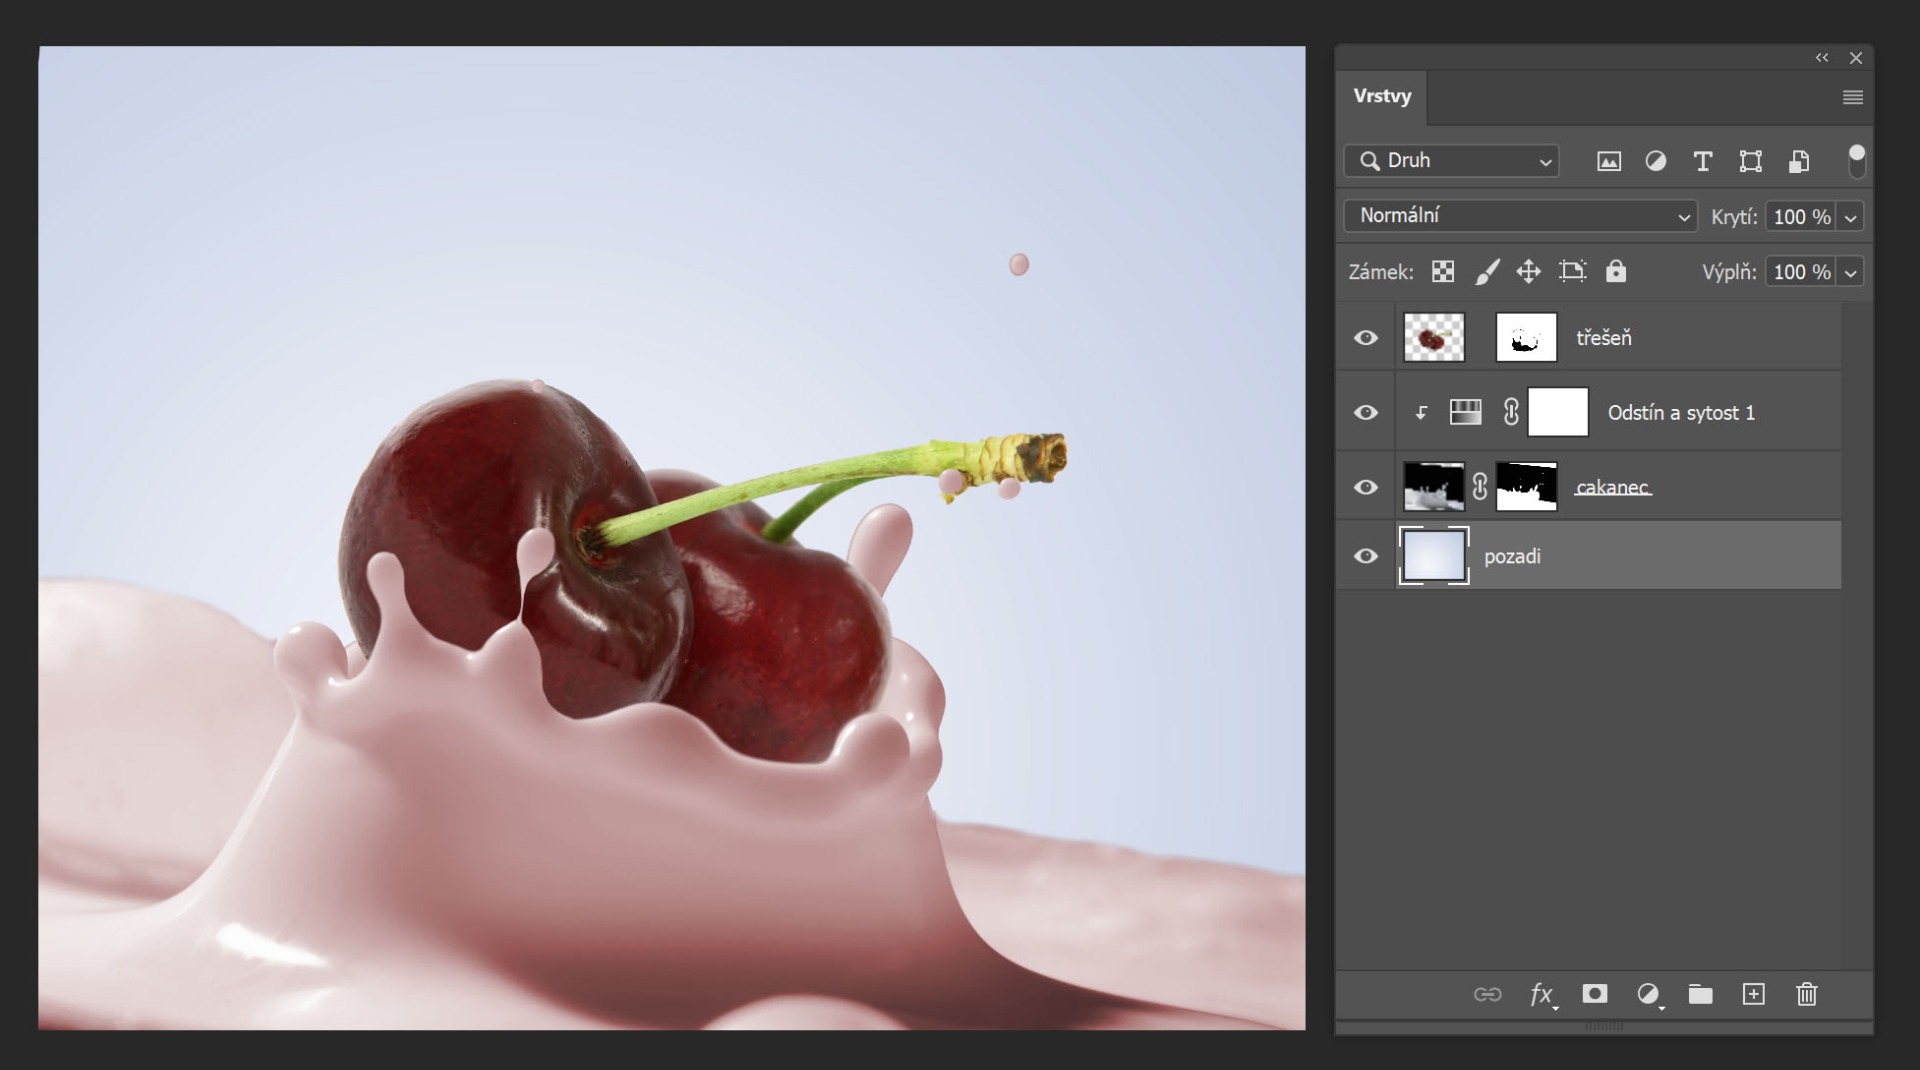Screen dimensions: 1920x1070
Task: Open the Druh filter type dropdown
Action: (1452, 161)
